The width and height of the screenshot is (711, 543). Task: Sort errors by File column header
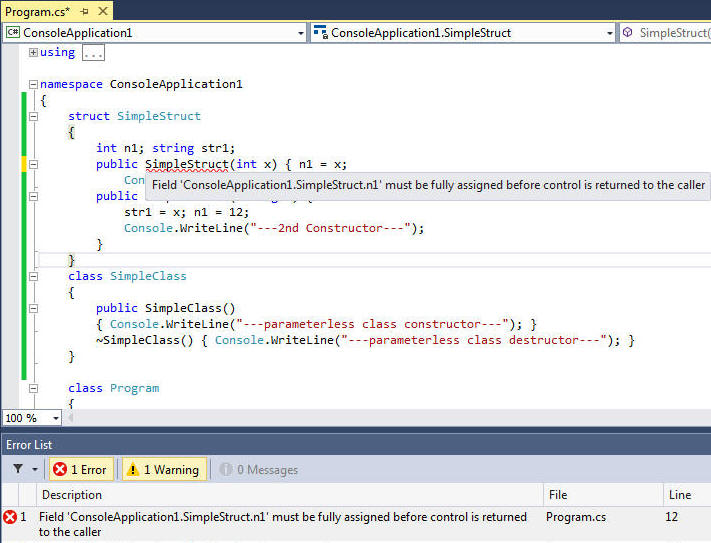[558, 495]
